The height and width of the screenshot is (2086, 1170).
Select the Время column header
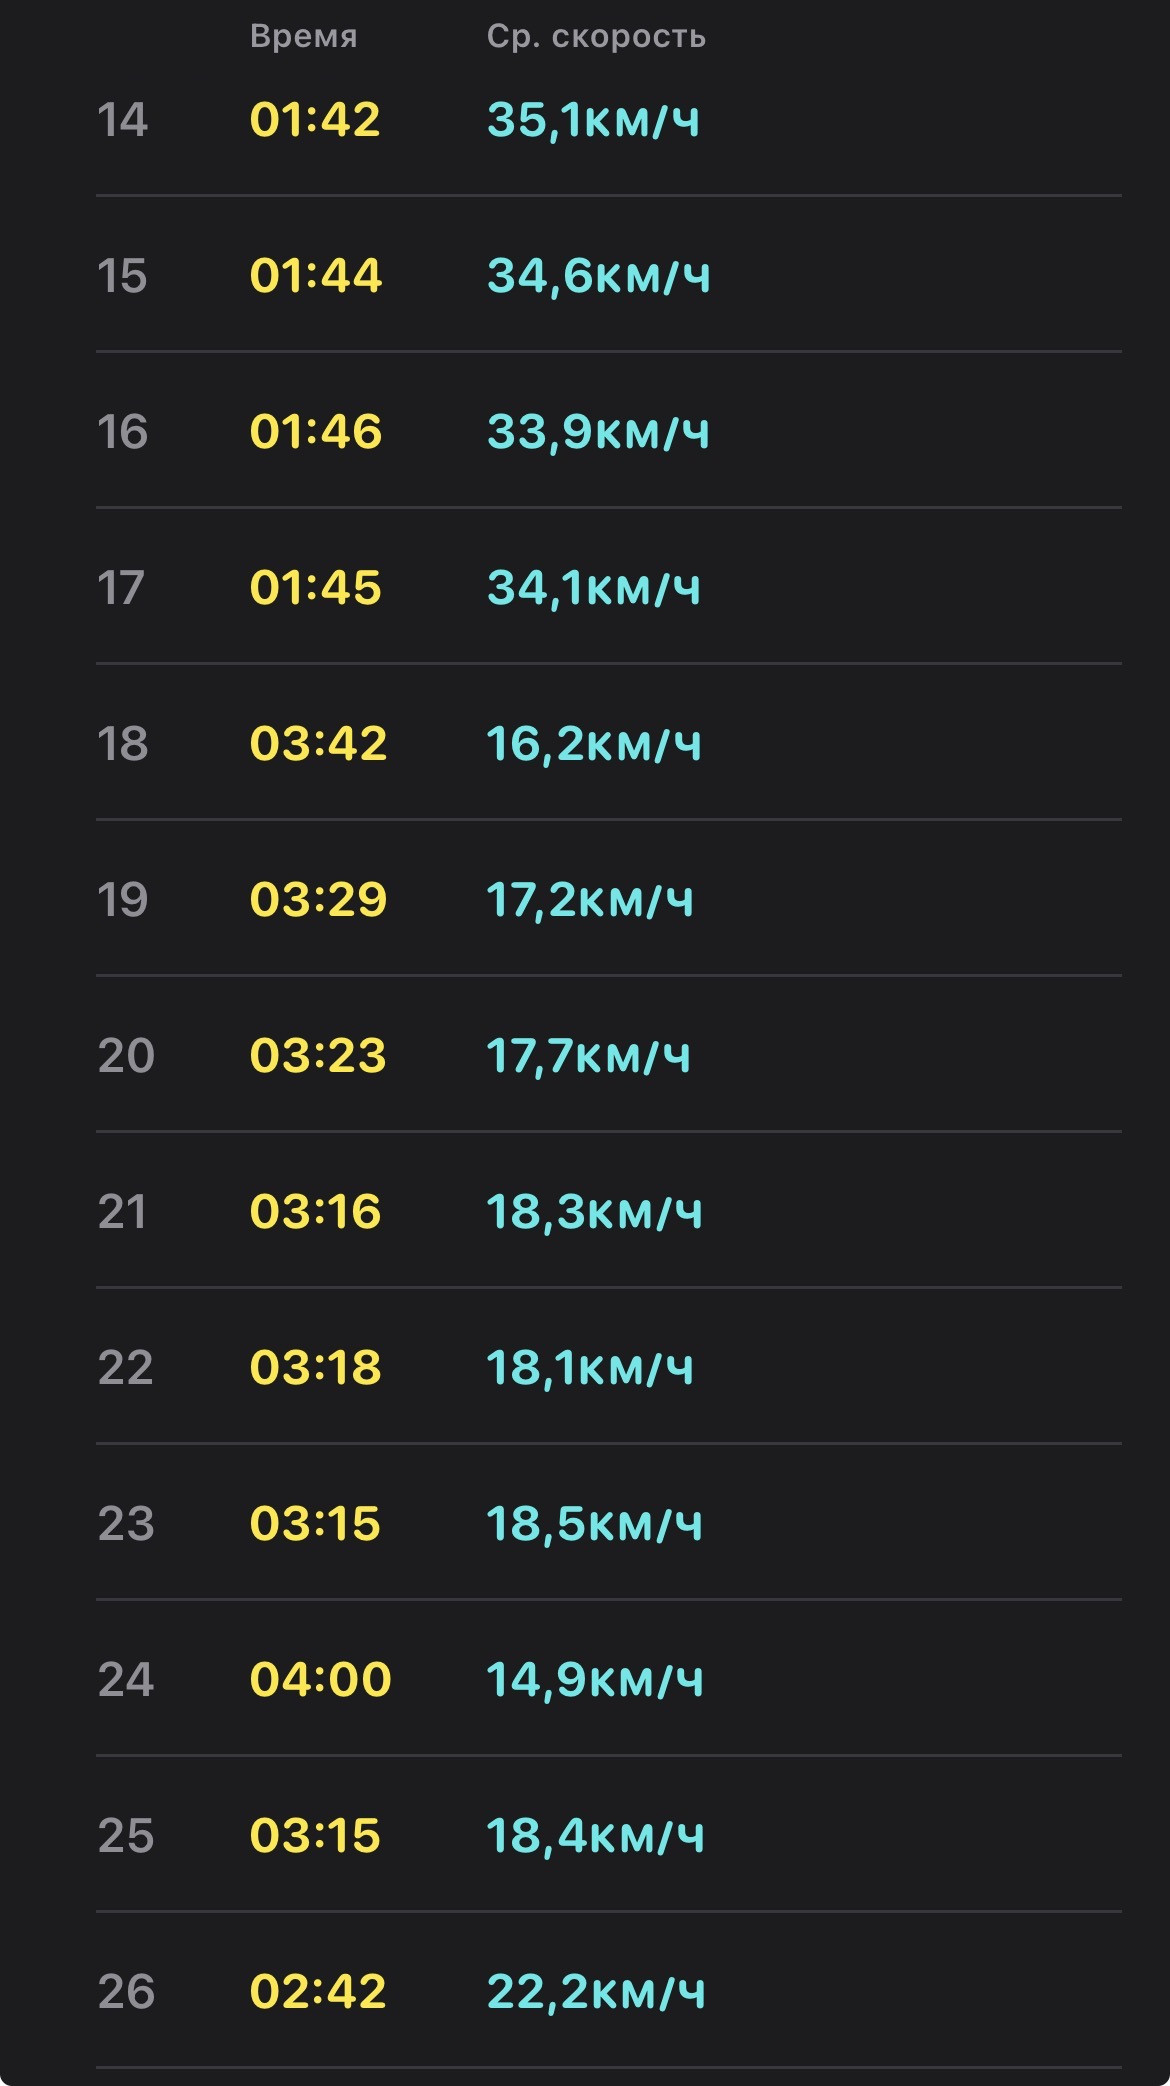pyautogui.click(x=303, y=37)
